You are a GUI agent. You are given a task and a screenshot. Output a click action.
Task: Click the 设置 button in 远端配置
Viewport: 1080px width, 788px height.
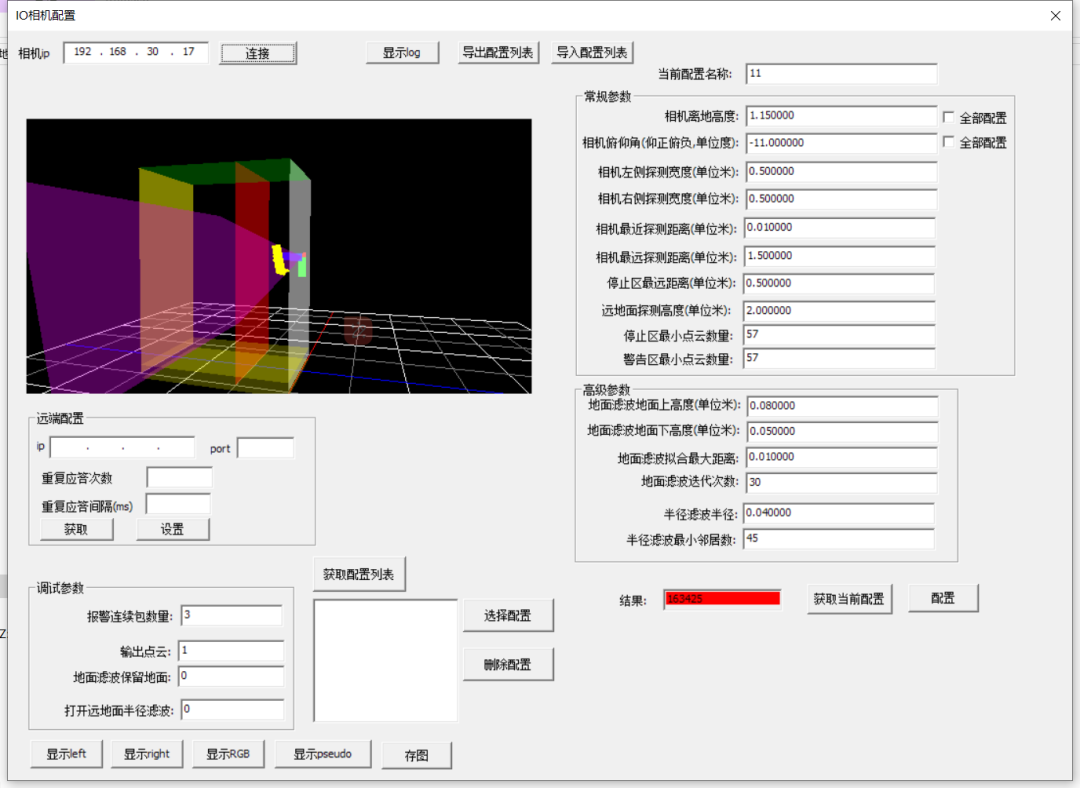pyautogui.click(x=172, y=529)
